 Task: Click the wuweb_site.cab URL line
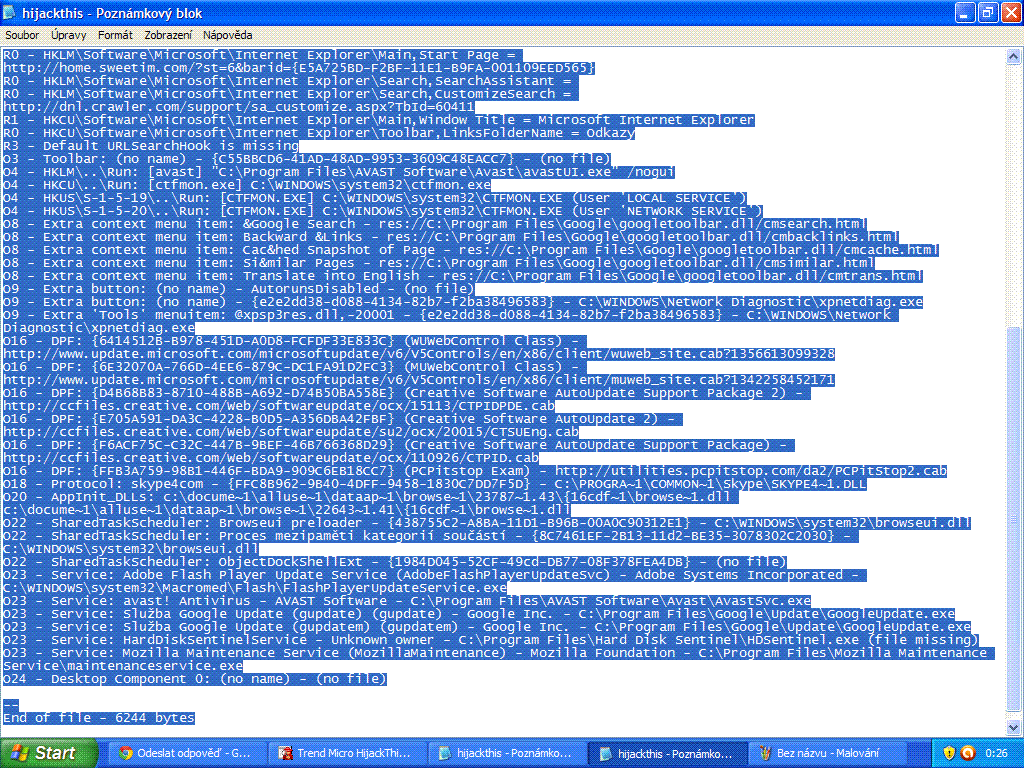[x=419, y=354]
